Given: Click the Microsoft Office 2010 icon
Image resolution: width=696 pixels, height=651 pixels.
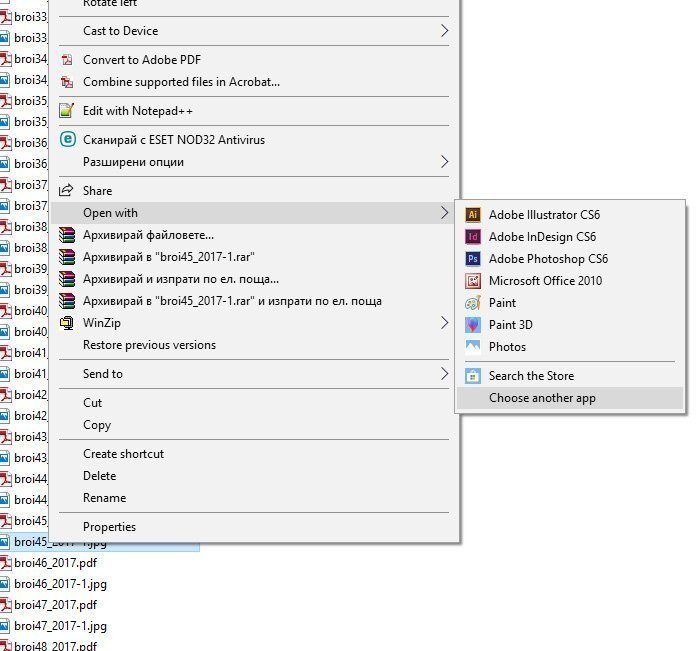Looking at the screenshot, I should point(473,280).
